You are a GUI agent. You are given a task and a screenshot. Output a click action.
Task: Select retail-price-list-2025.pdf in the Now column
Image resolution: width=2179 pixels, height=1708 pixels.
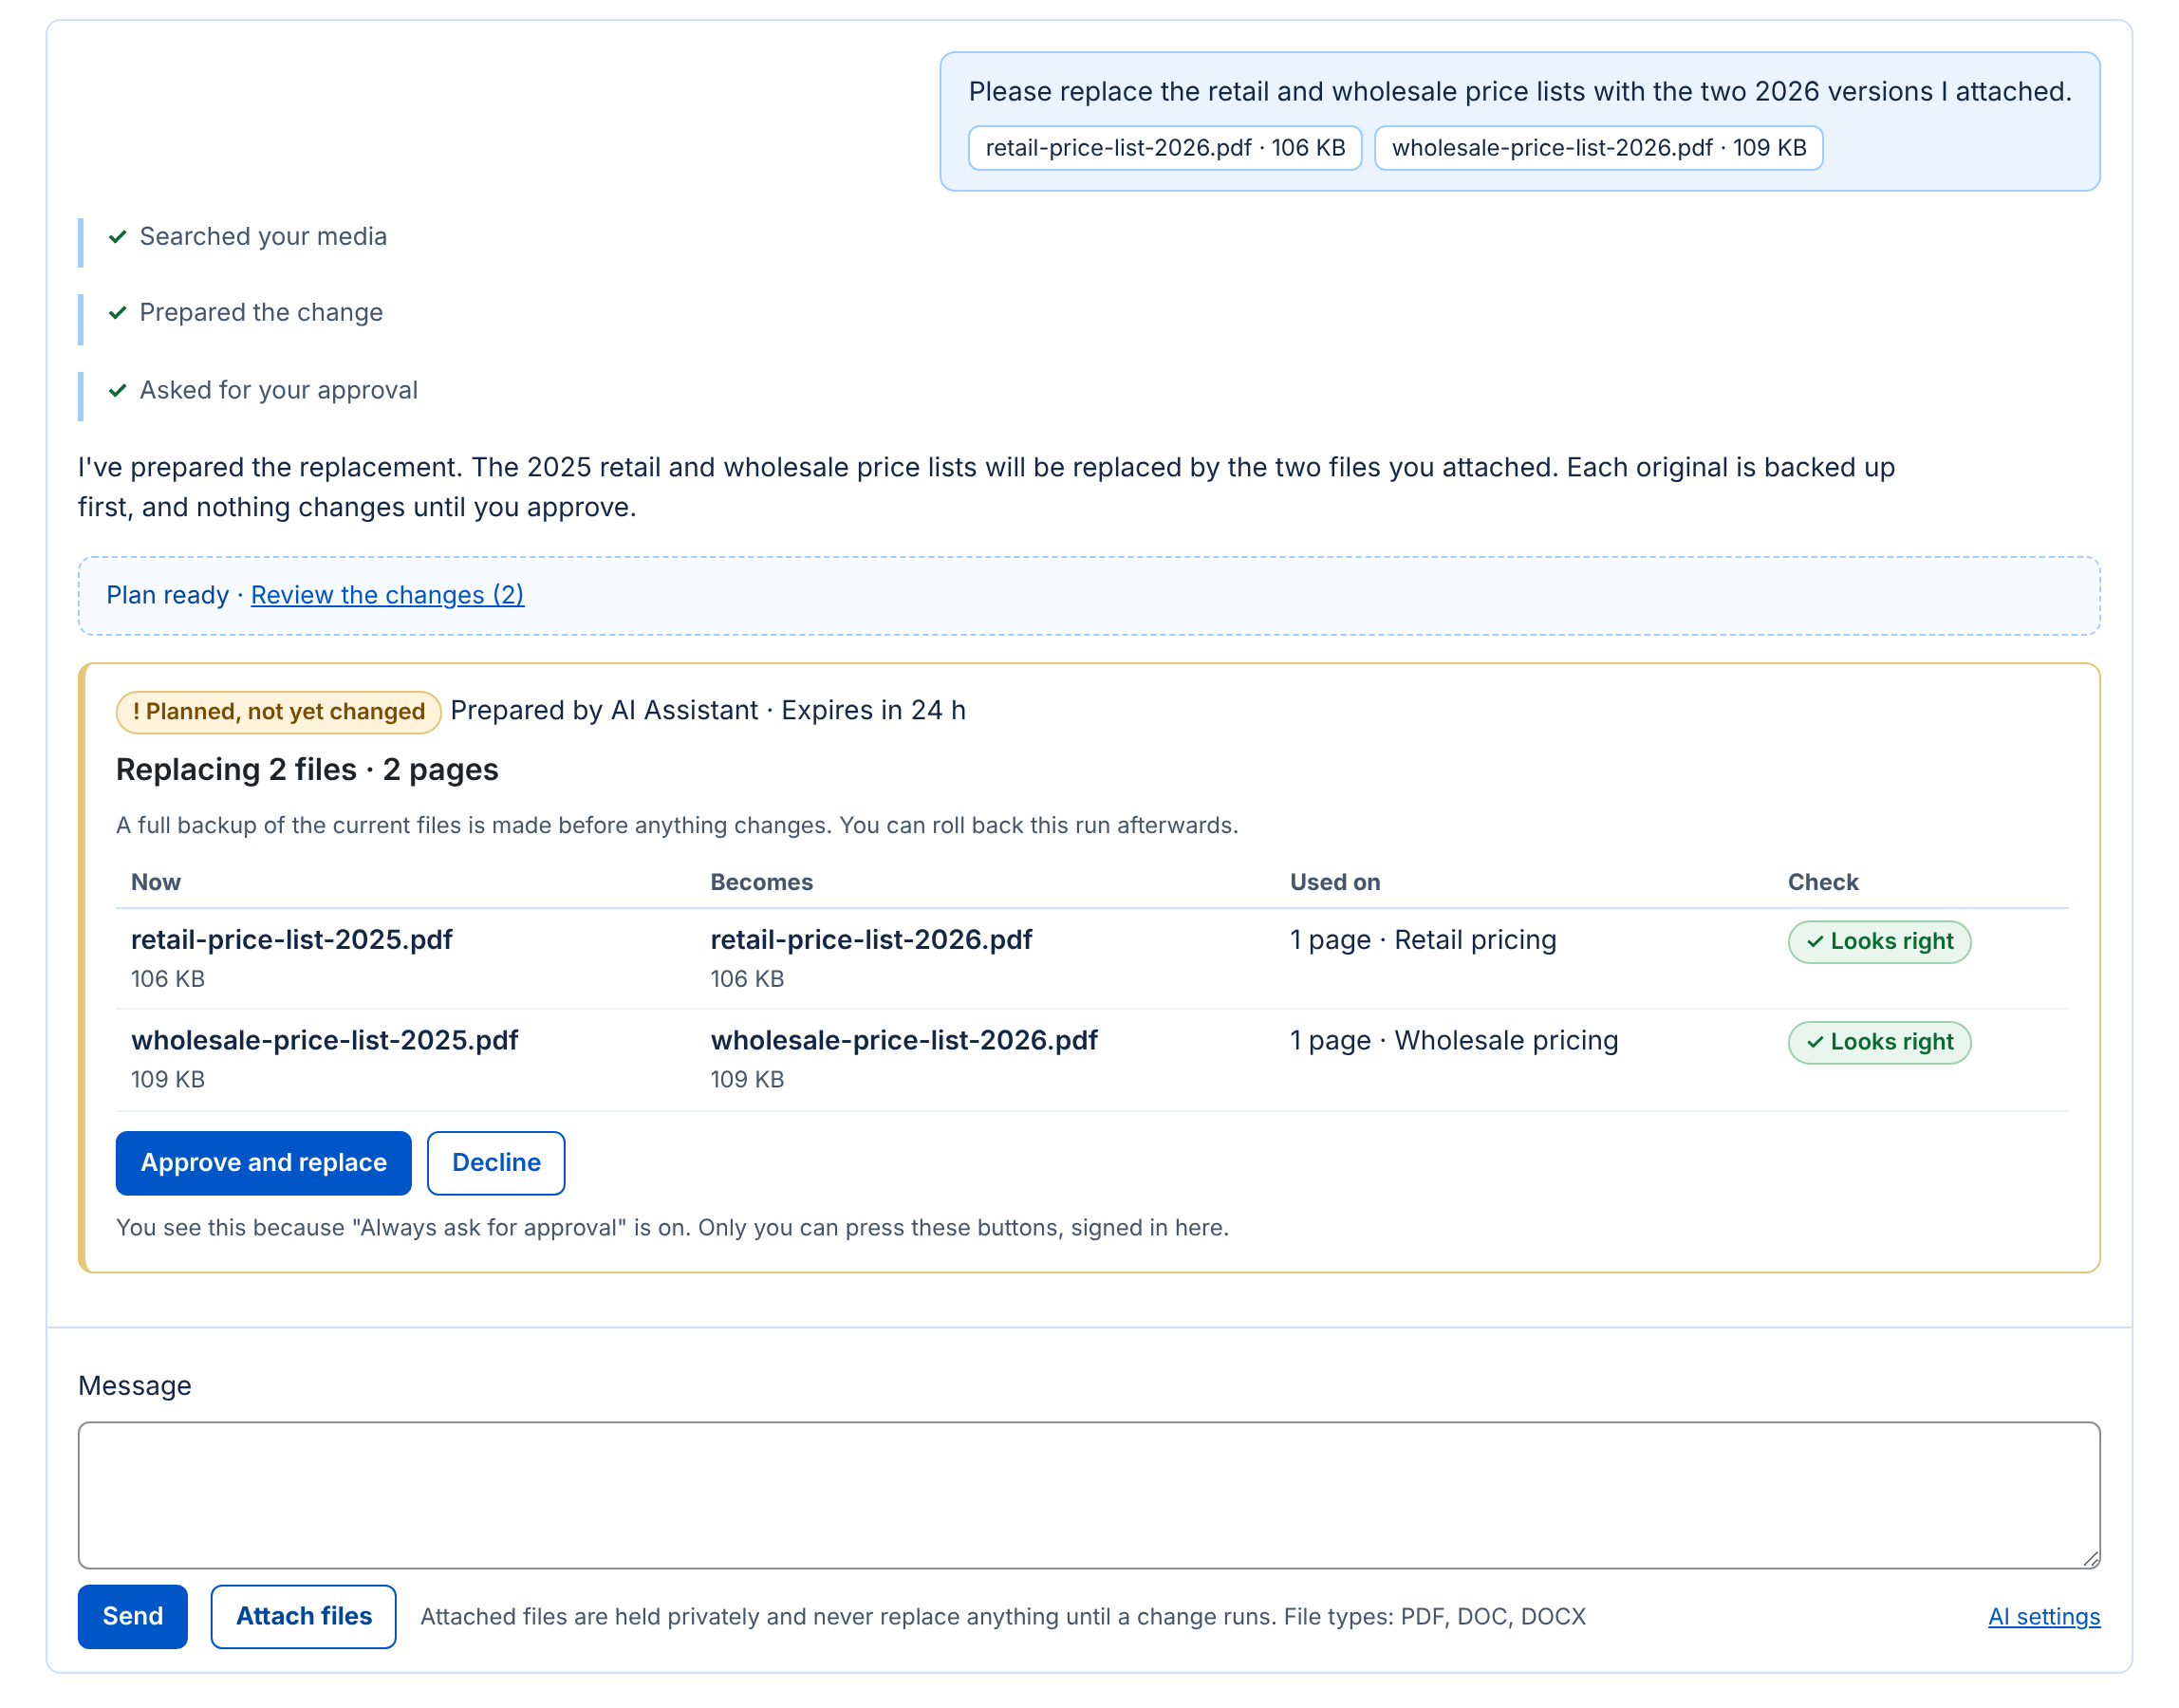tap(292, 939)
